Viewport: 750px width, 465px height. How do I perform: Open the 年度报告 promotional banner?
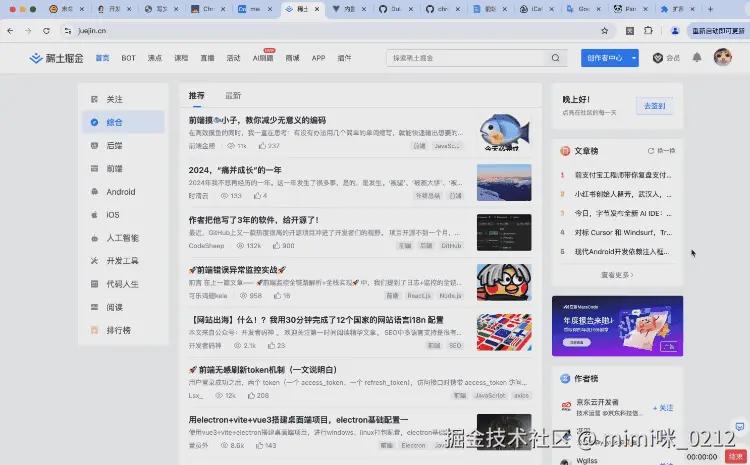click(x=617, y=326)
